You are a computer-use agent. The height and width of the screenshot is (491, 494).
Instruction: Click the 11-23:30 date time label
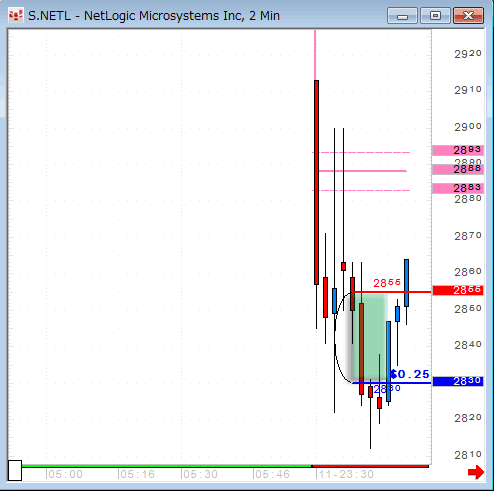[345, 474]
